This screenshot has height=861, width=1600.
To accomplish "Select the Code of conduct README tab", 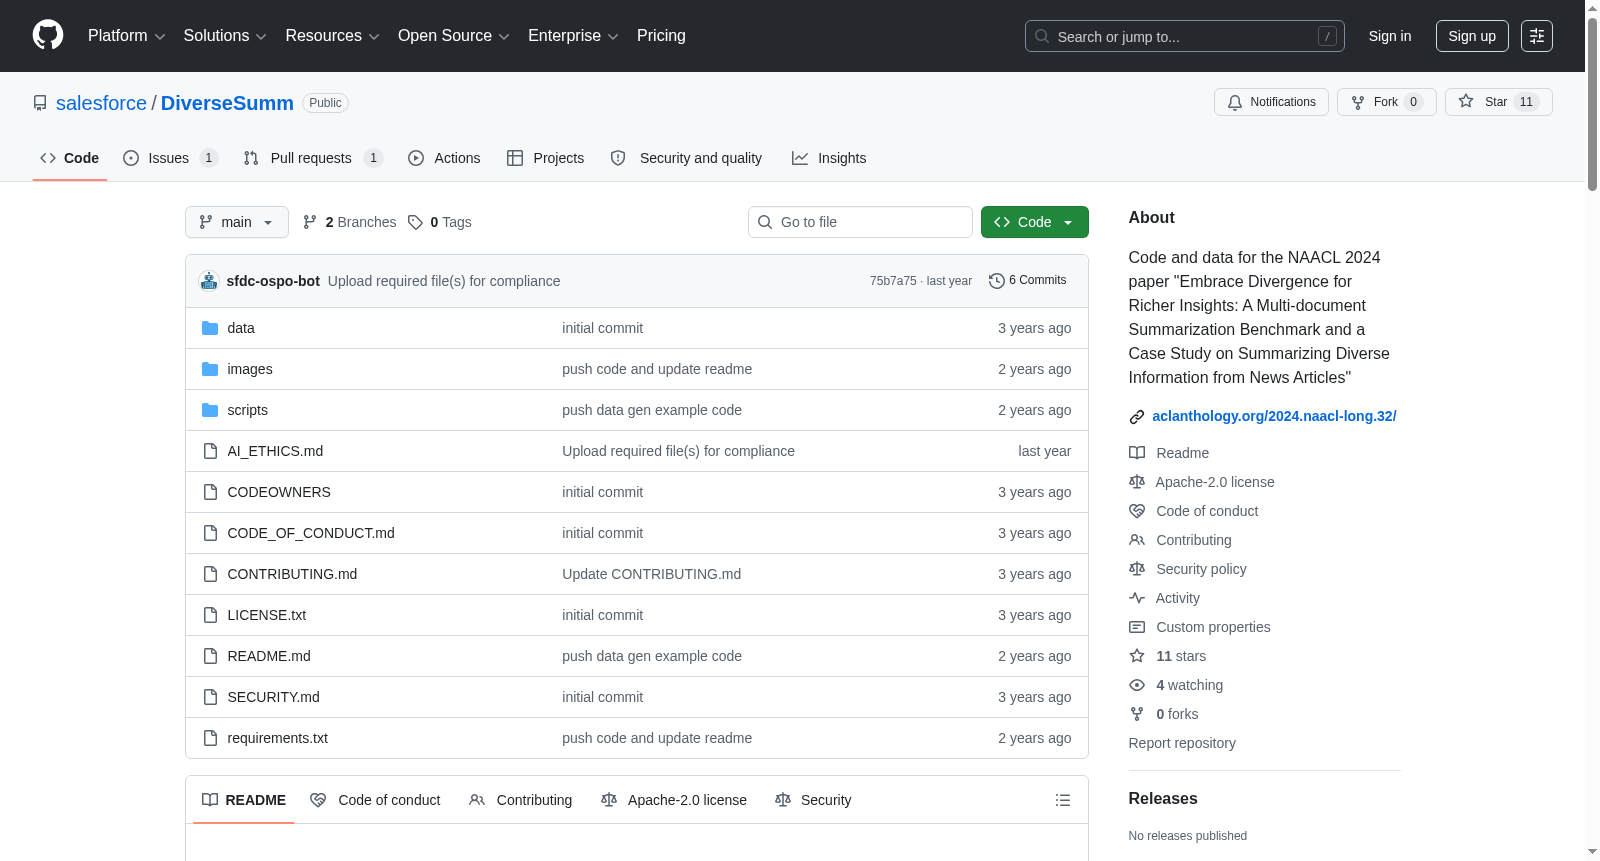I will click(375, 800).
